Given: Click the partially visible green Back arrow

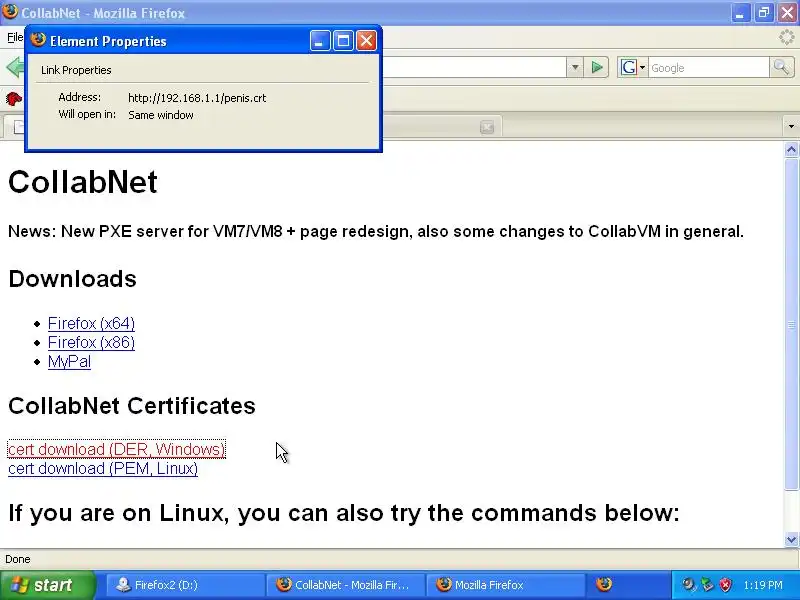Looking at the screenshot, I should [x=15, y=67].
